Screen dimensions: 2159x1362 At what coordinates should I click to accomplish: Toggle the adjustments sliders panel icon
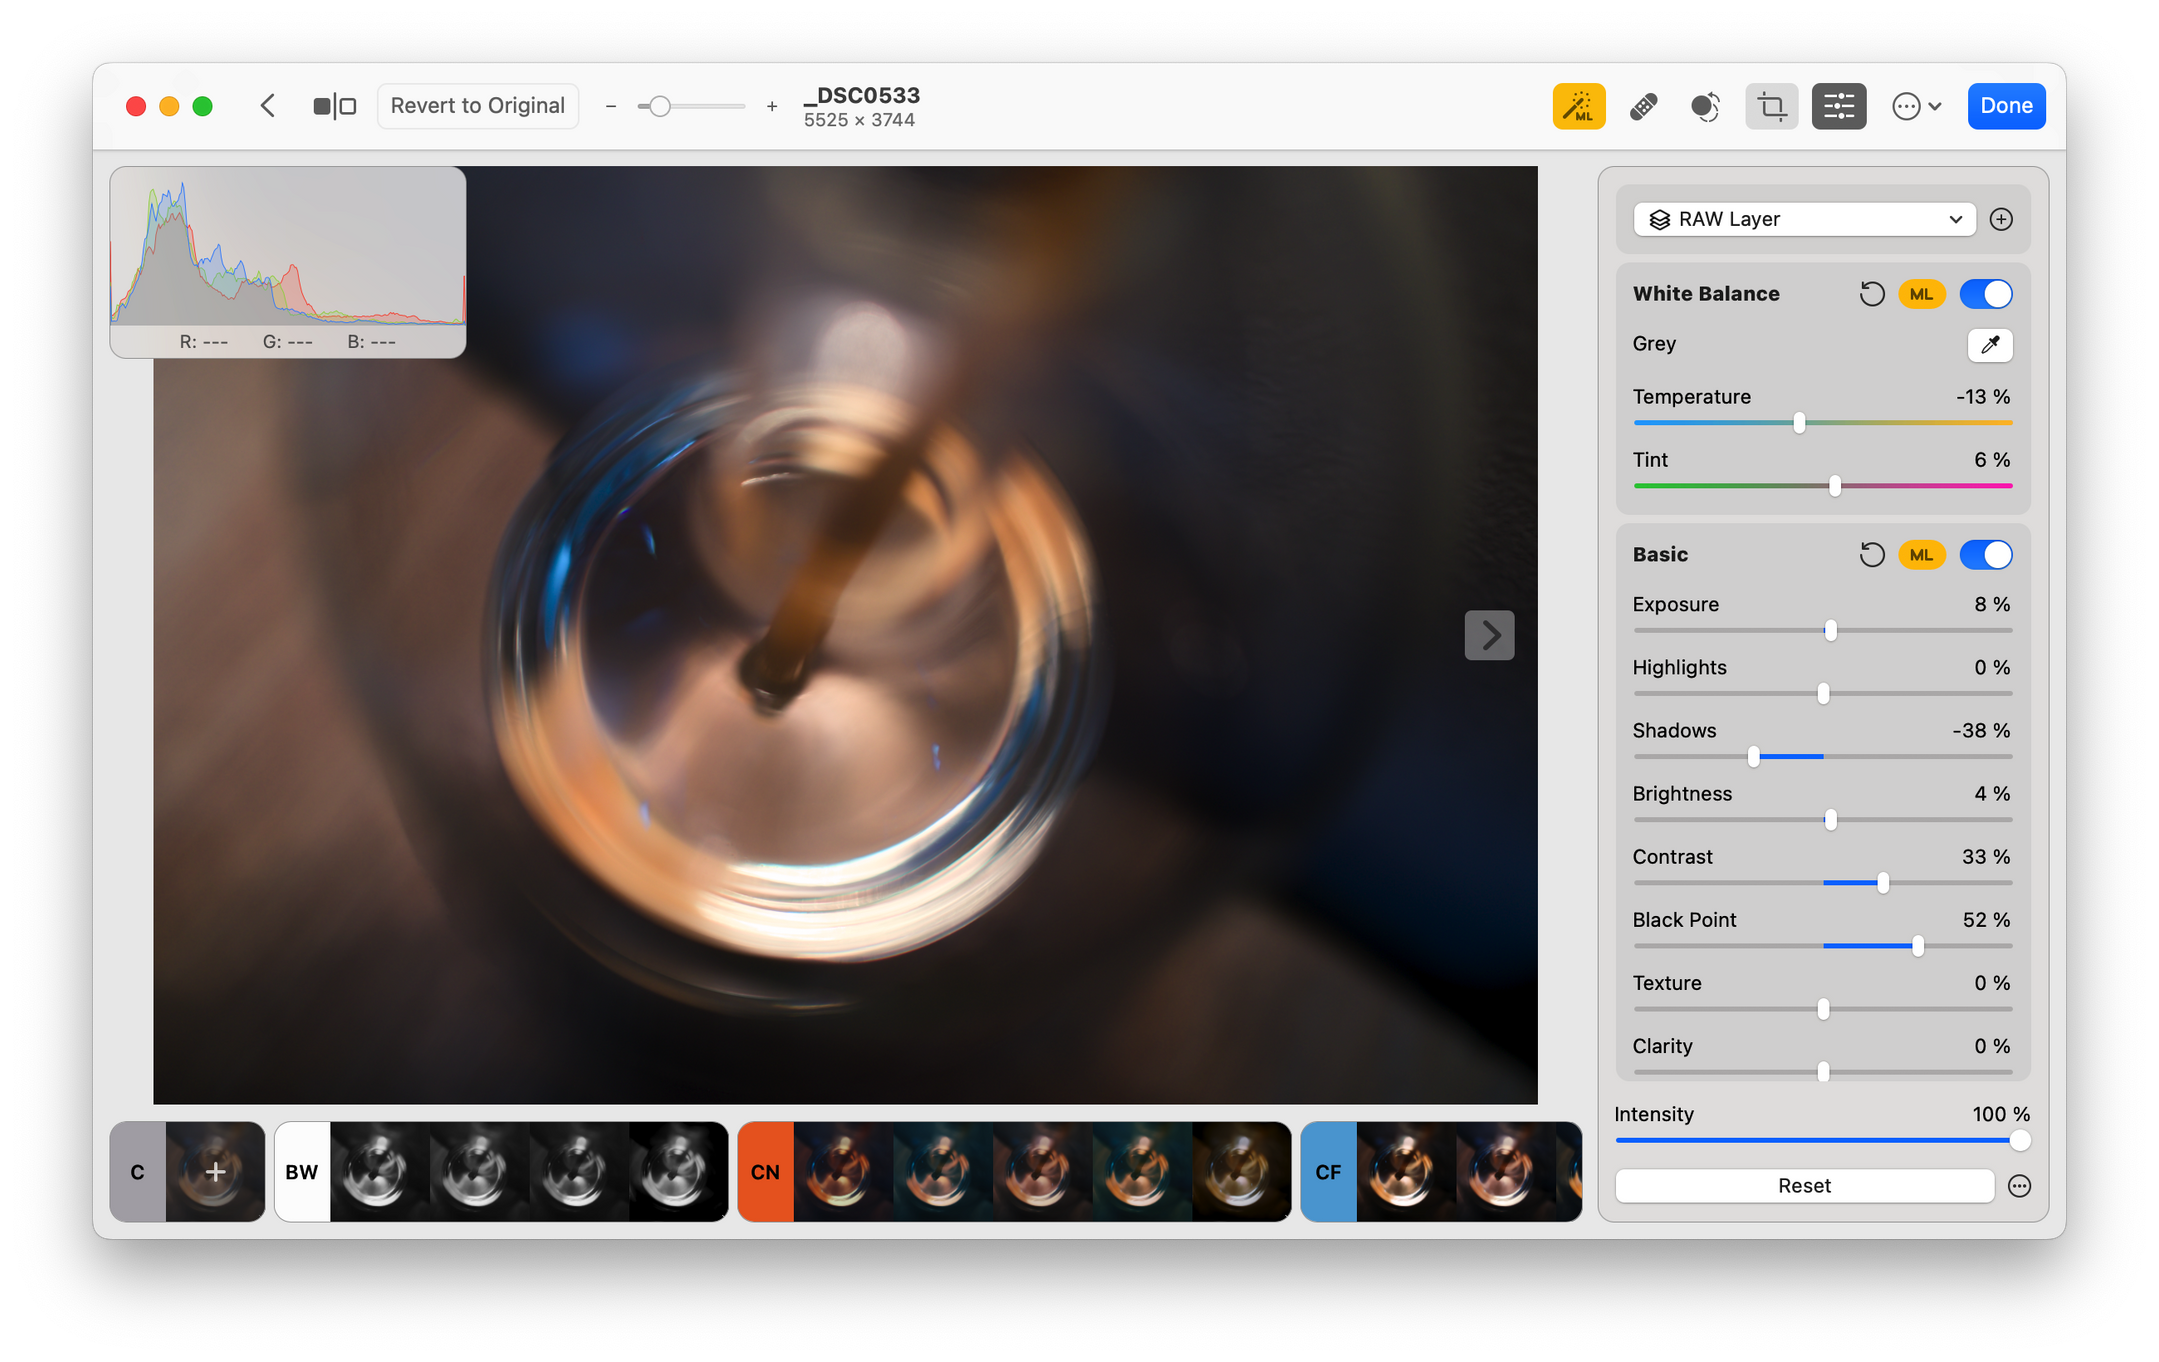(x=1838, y=106)
